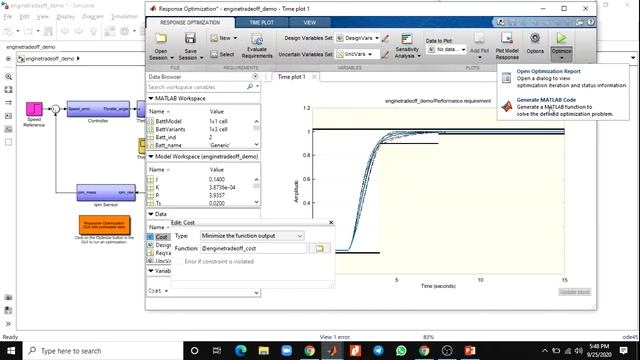Click the Windows taskbar search box
Viewport: 640px width, 360px height.
pos(103,351)
